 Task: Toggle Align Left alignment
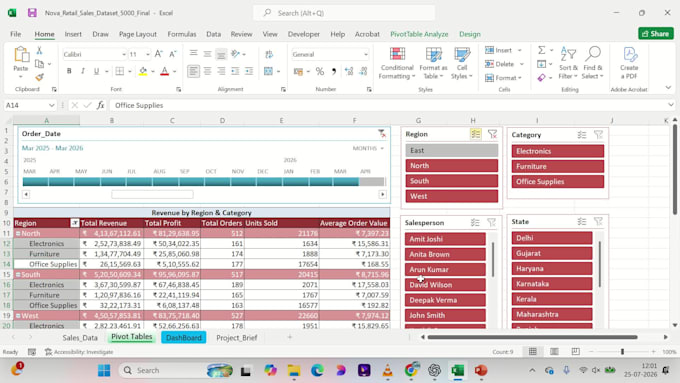[193, 71]
